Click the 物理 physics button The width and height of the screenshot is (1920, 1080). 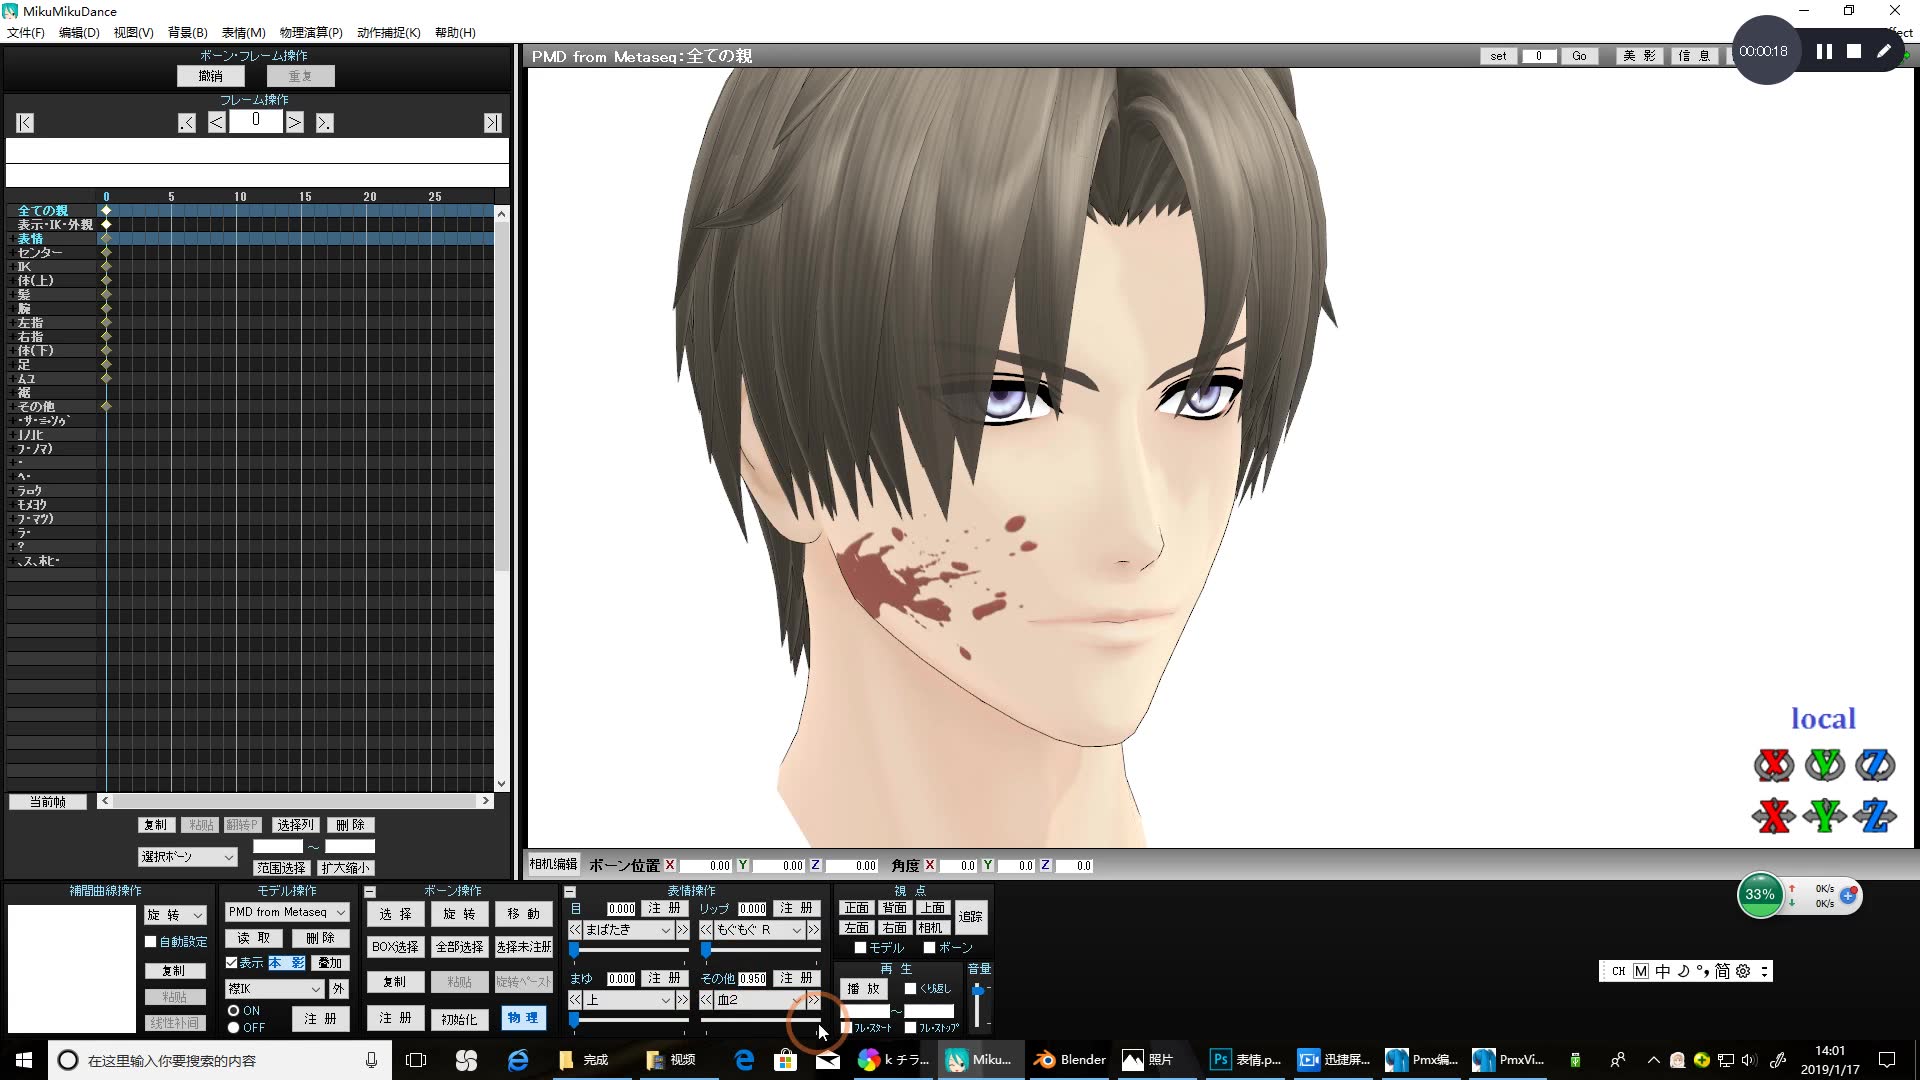[x=523, y=1018]
